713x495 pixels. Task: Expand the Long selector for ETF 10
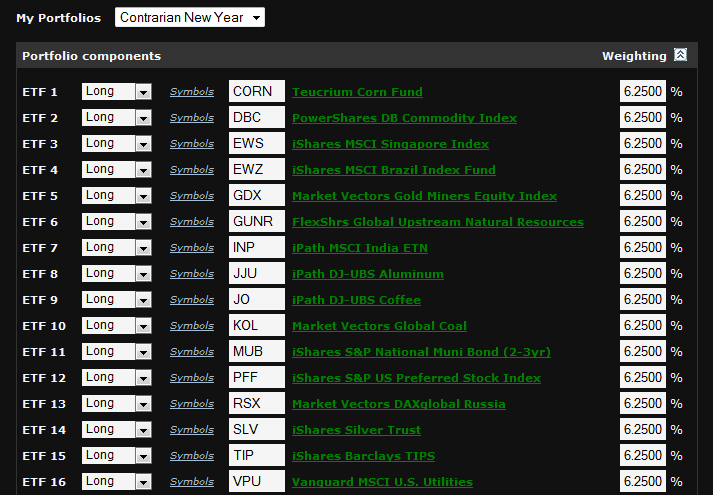click(x=116, y=325)
